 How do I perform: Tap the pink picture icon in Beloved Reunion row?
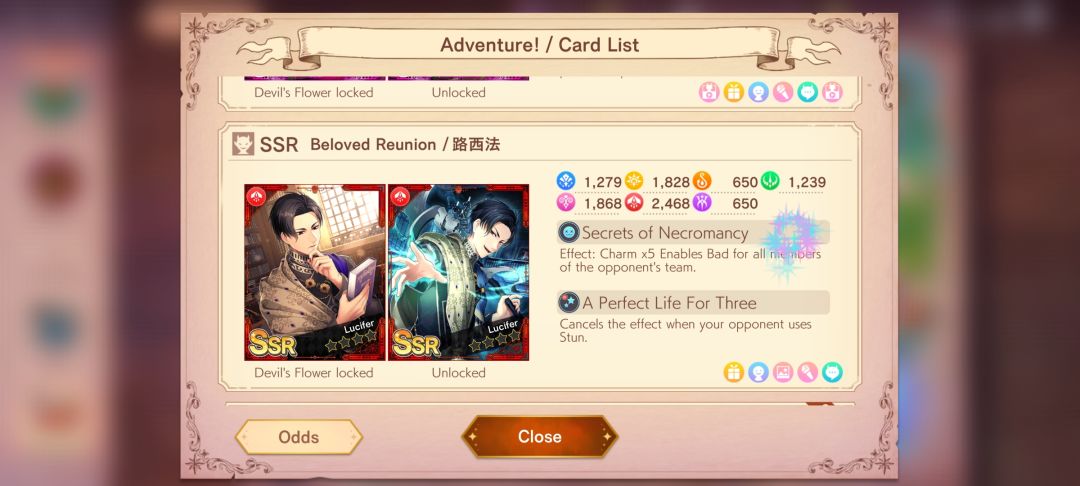coord(783,372)
